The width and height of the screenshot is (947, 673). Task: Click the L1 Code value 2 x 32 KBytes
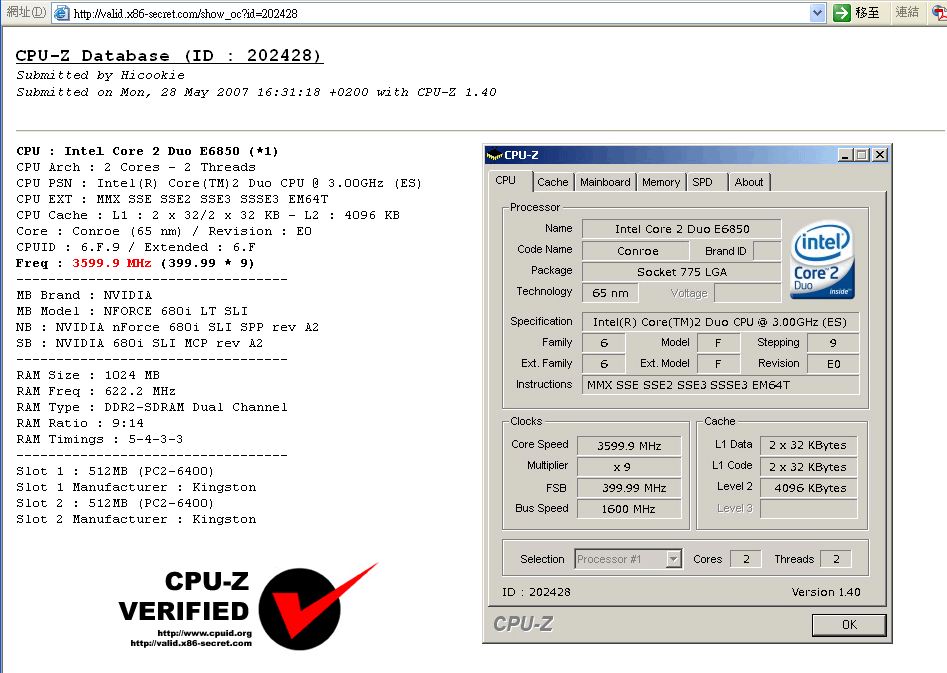point(808,467)
